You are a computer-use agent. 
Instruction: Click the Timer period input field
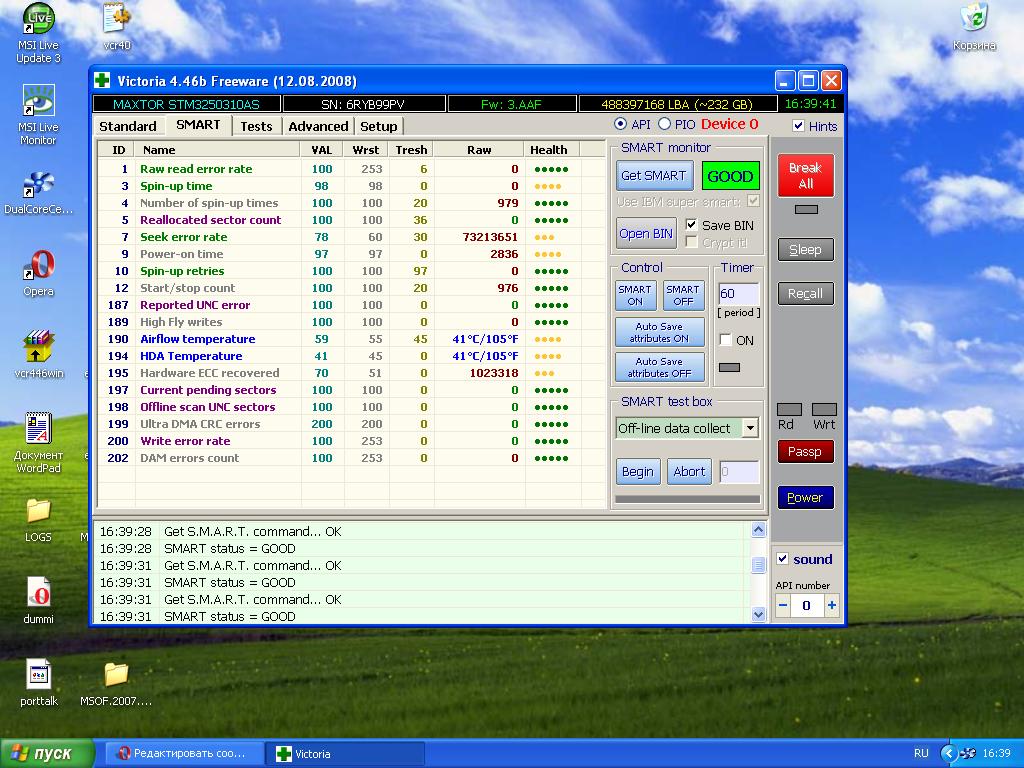(739, 294)
